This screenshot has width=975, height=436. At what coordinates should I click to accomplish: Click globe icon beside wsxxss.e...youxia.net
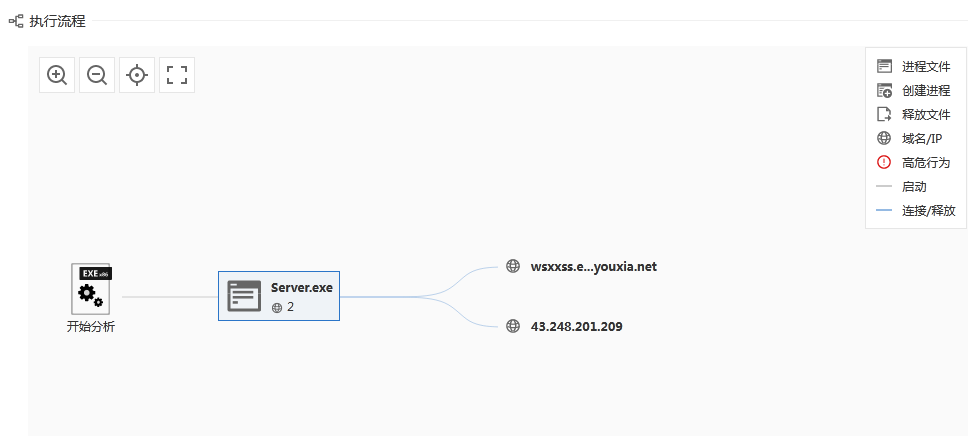coord(513,266)
